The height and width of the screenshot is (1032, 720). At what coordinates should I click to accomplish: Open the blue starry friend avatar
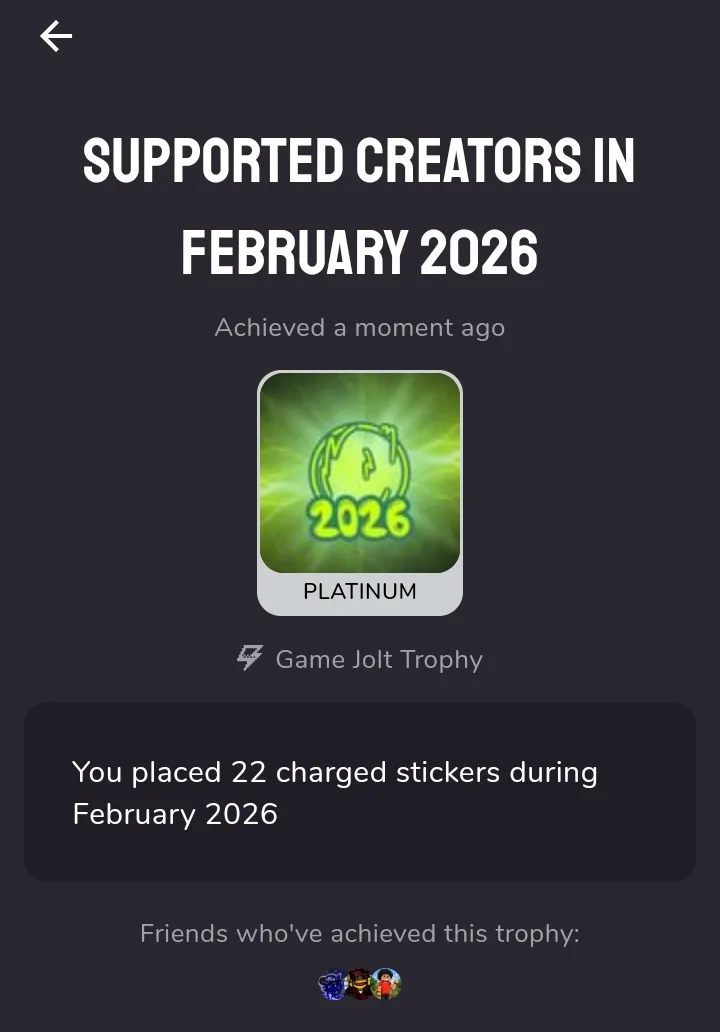pos(331,985)
